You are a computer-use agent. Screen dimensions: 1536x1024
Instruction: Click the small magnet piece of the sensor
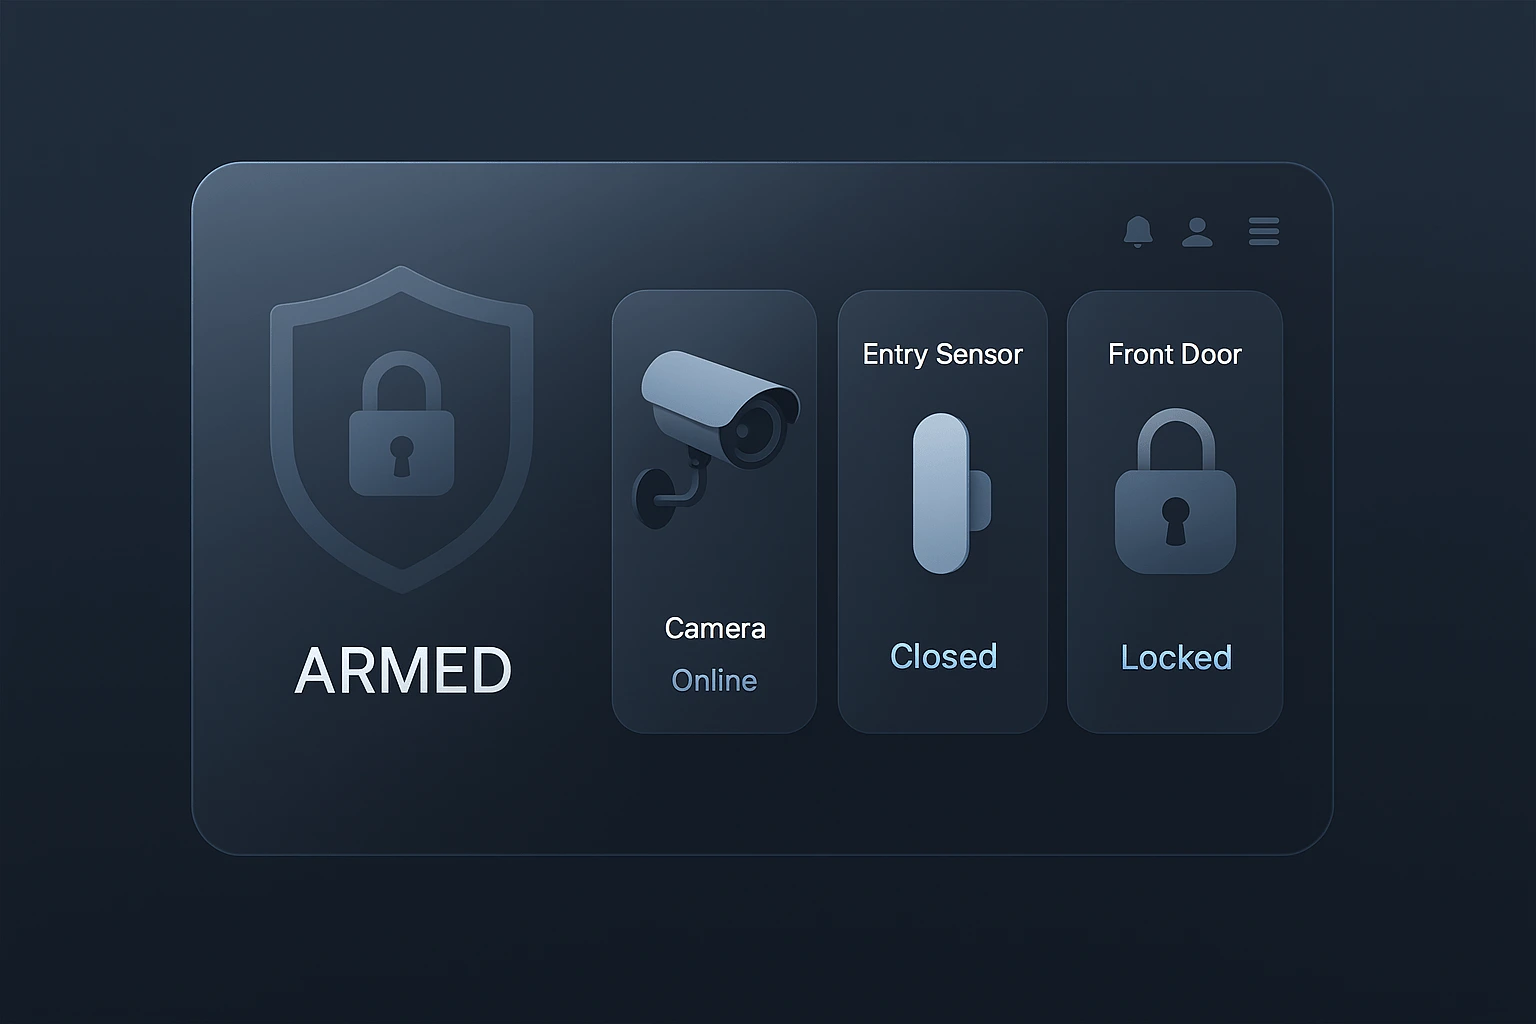980,500
